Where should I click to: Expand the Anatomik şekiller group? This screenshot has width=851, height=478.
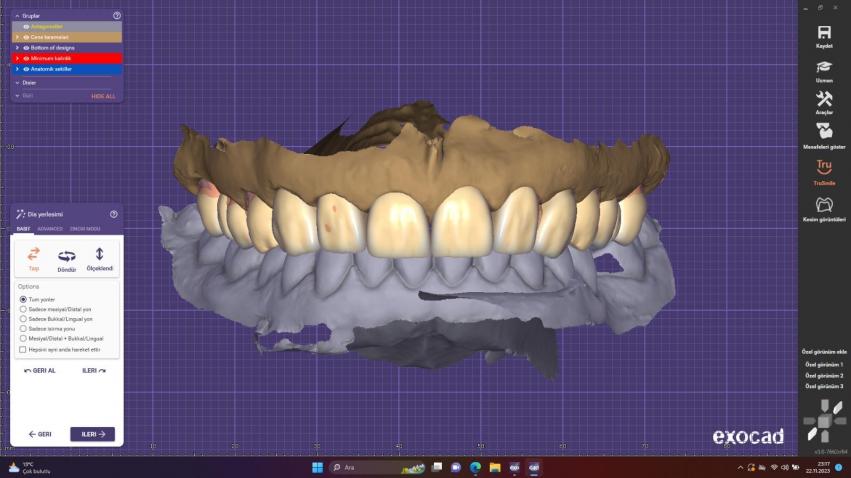[17, 69]
